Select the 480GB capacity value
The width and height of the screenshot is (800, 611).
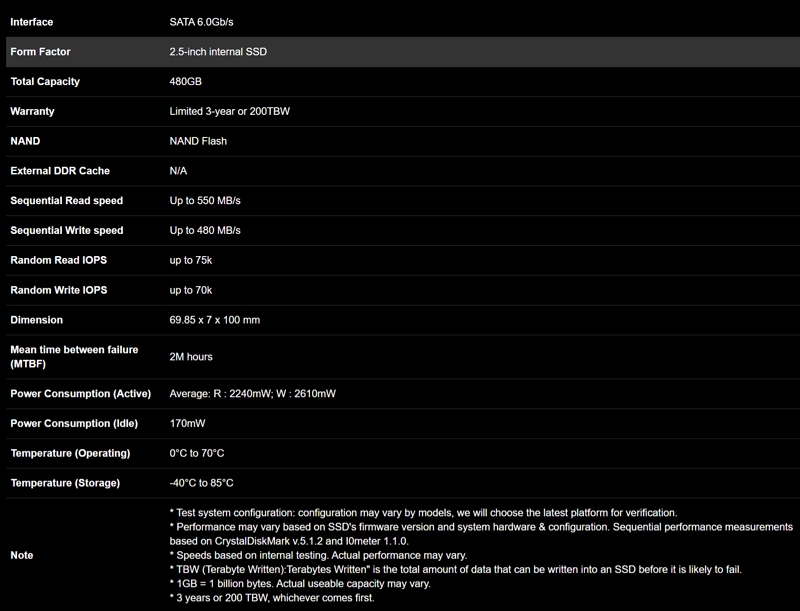click(186, 82)
